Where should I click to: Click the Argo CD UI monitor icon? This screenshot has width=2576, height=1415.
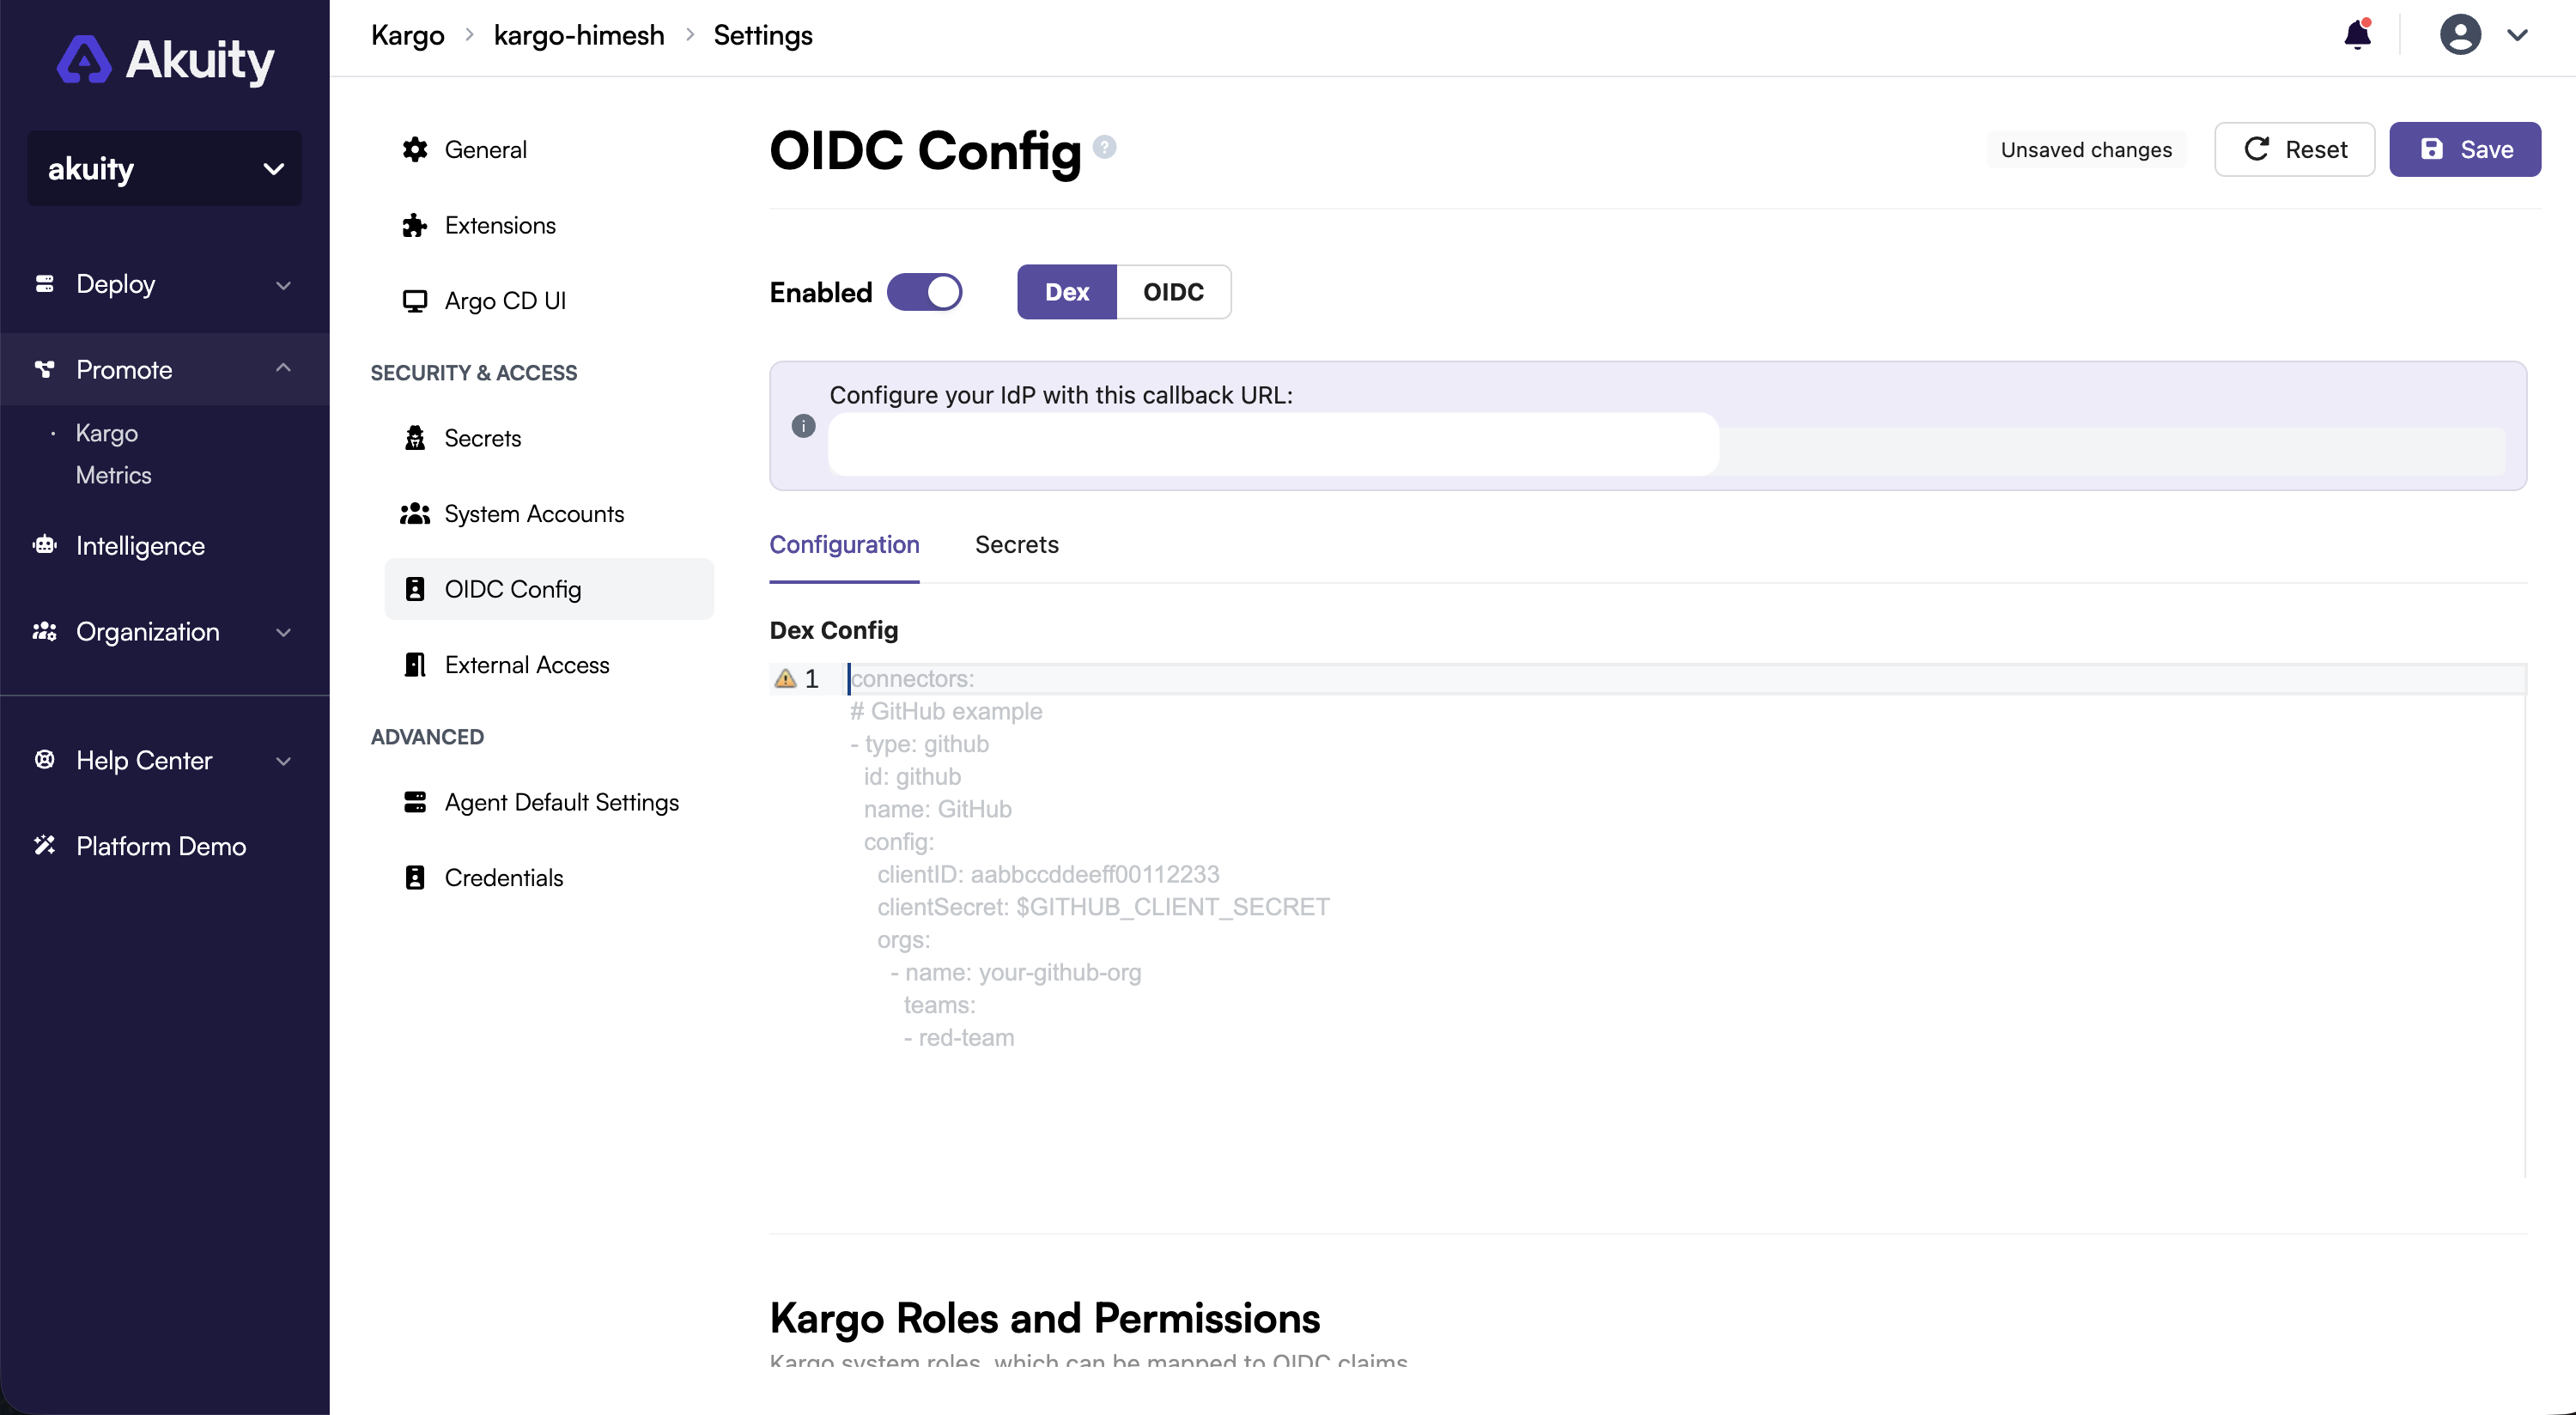pos(414,301)
